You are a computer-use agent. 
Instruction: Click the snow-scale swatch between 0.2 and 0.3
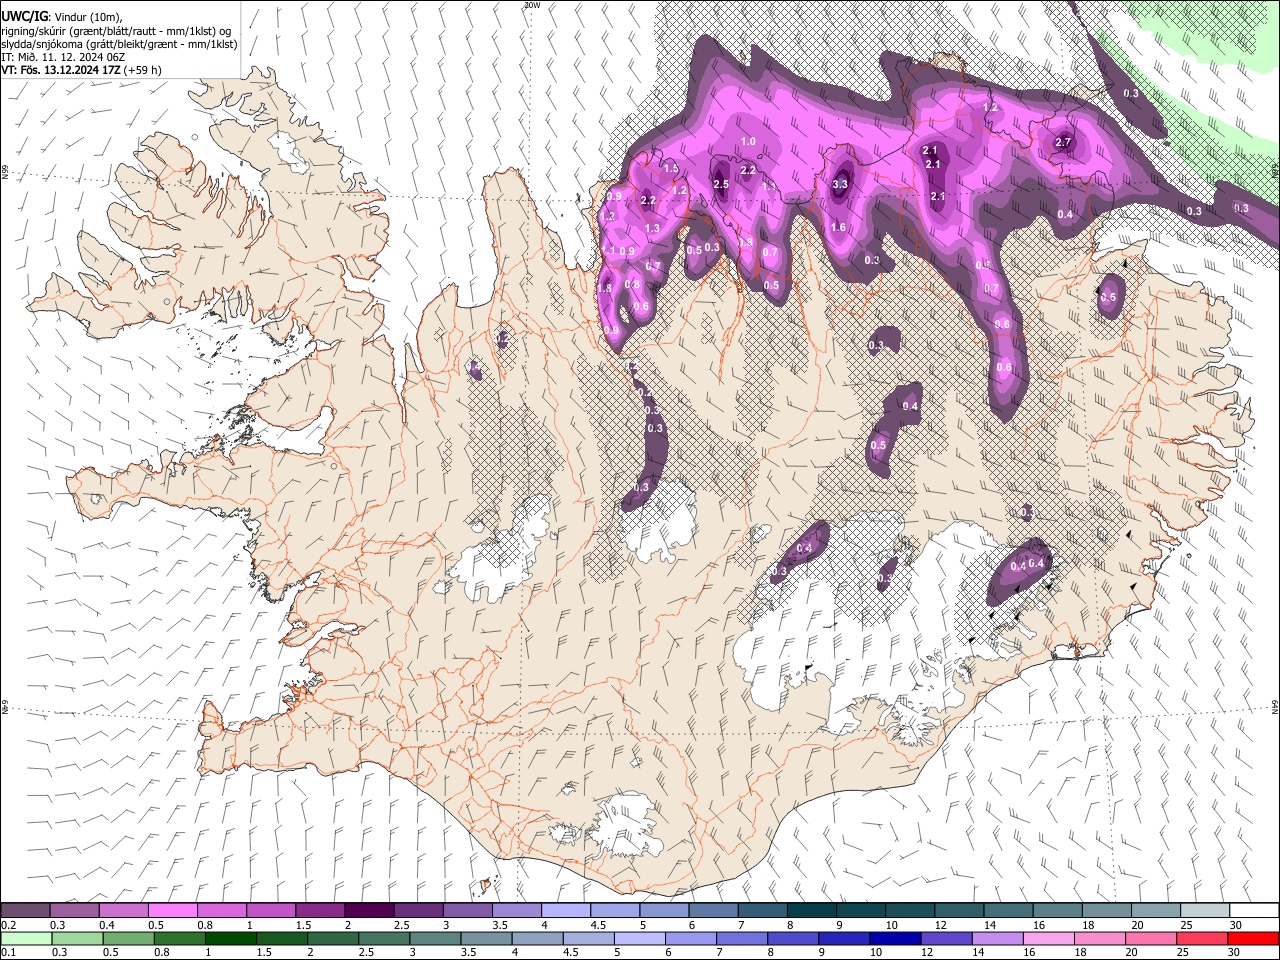coord(25,911)
